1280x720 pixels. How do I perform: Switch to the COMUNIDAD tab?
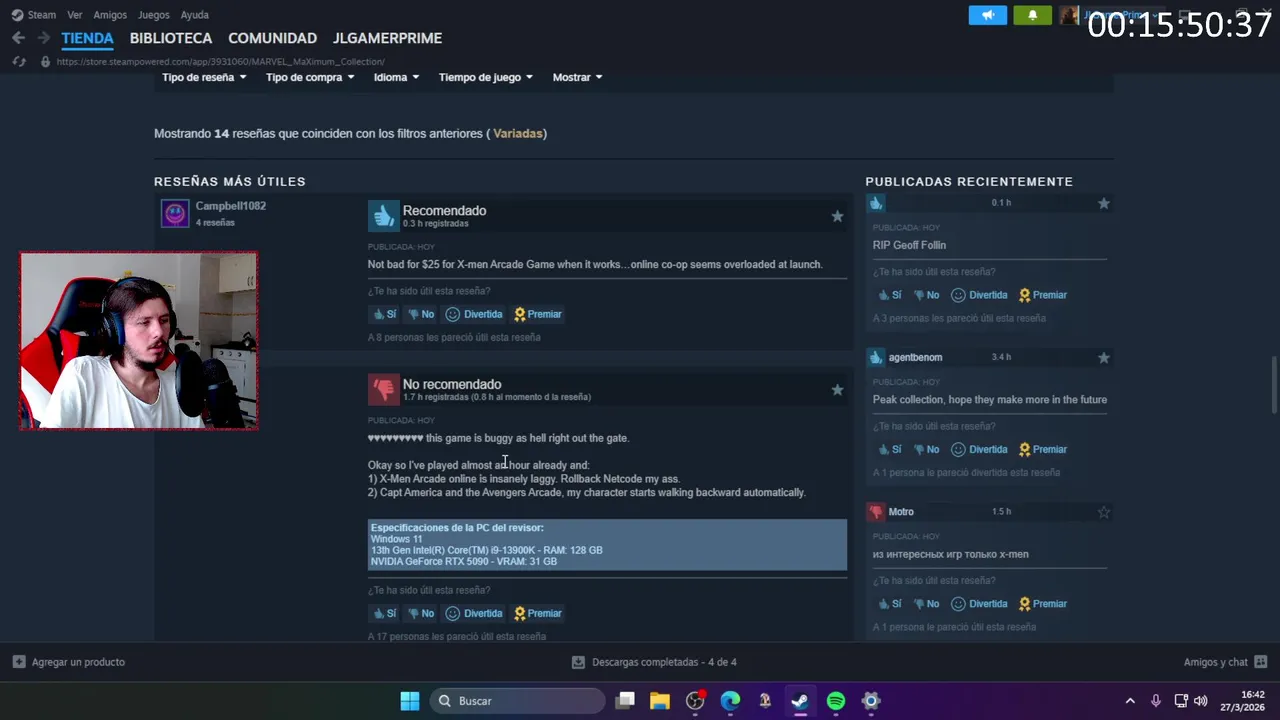click(x=272, y=38)
